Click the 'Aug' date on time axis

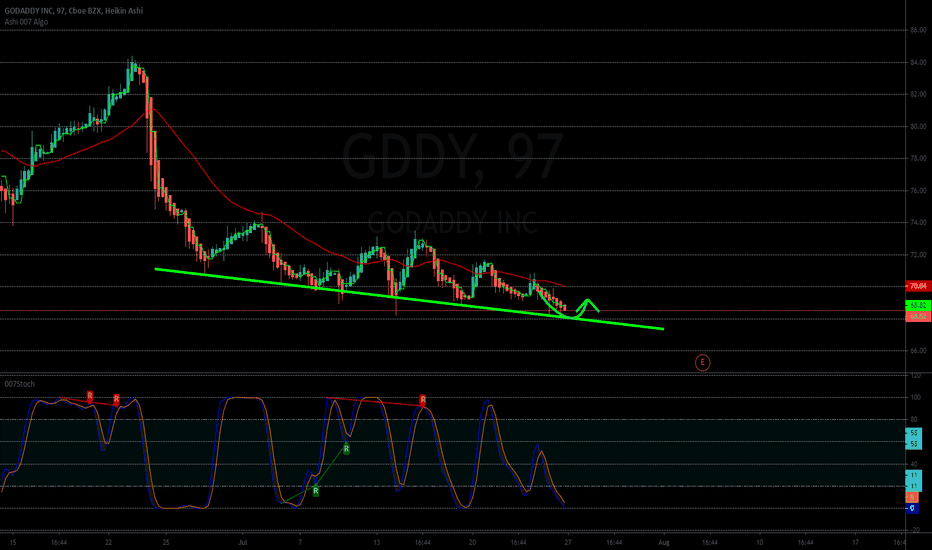click(664, 542)
